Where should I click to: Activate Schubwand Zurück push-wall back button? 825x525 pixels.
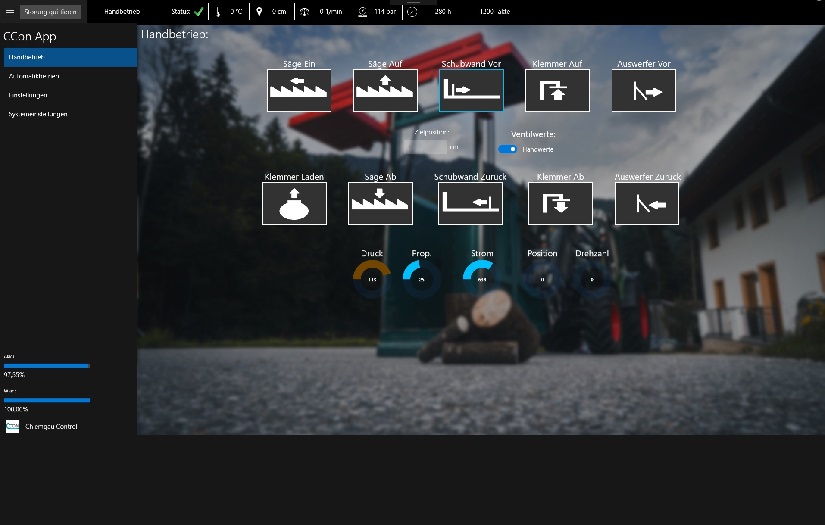pos(470,204)
